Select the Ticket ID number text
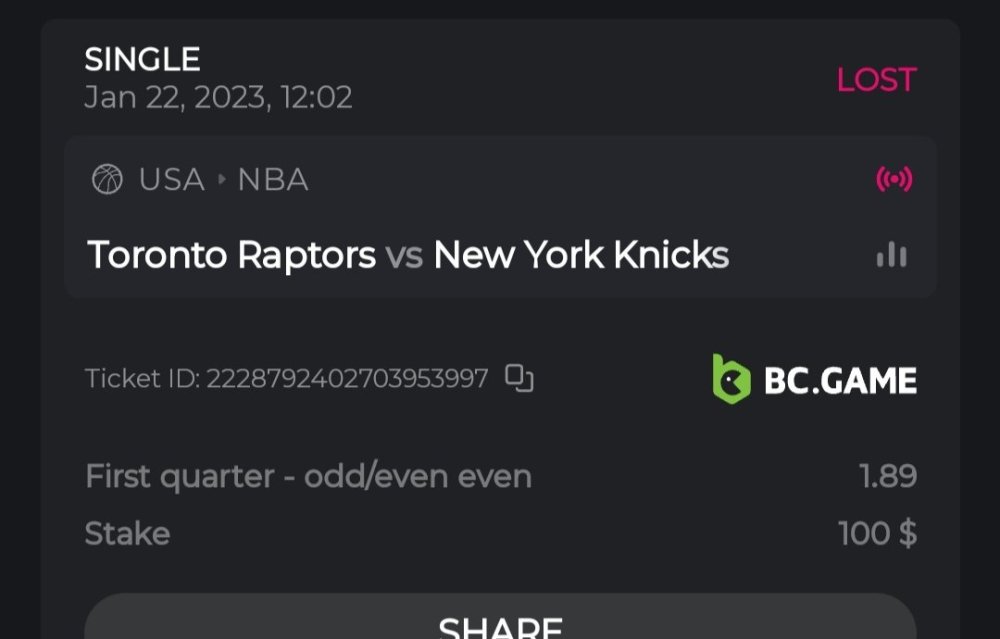This screenshot has height=639, width=1000. 347,379
